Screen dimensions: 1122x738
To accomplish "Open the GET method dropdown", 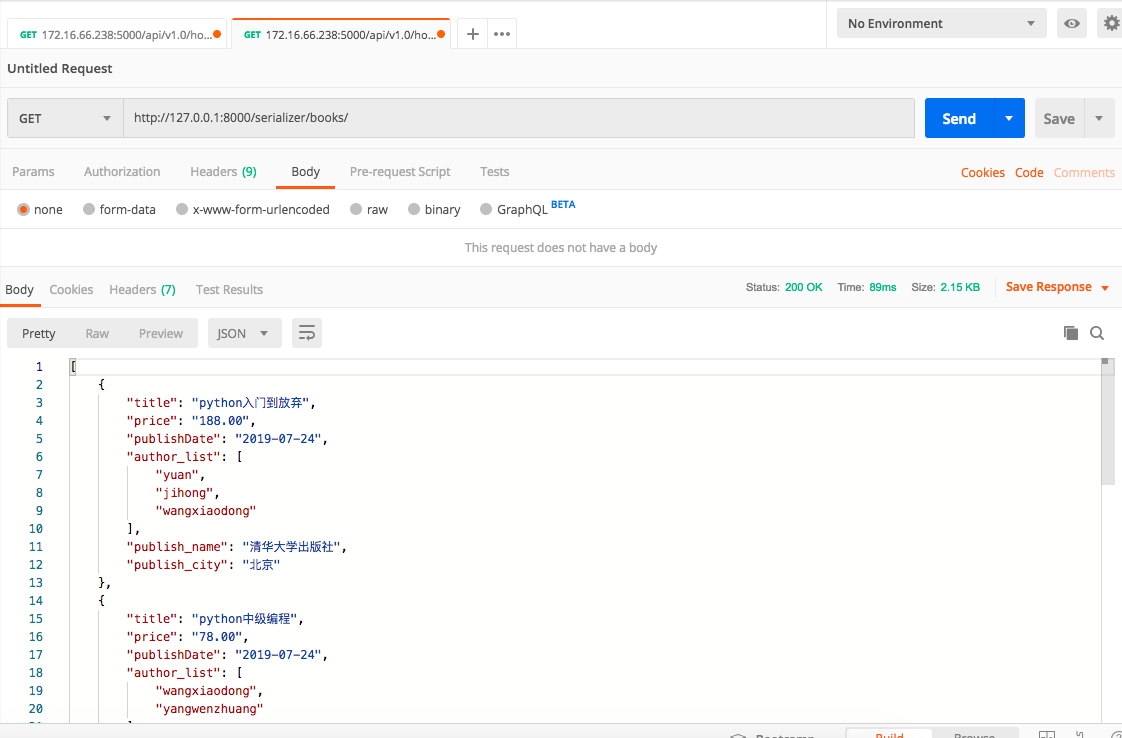I will [x=65, y=118].
